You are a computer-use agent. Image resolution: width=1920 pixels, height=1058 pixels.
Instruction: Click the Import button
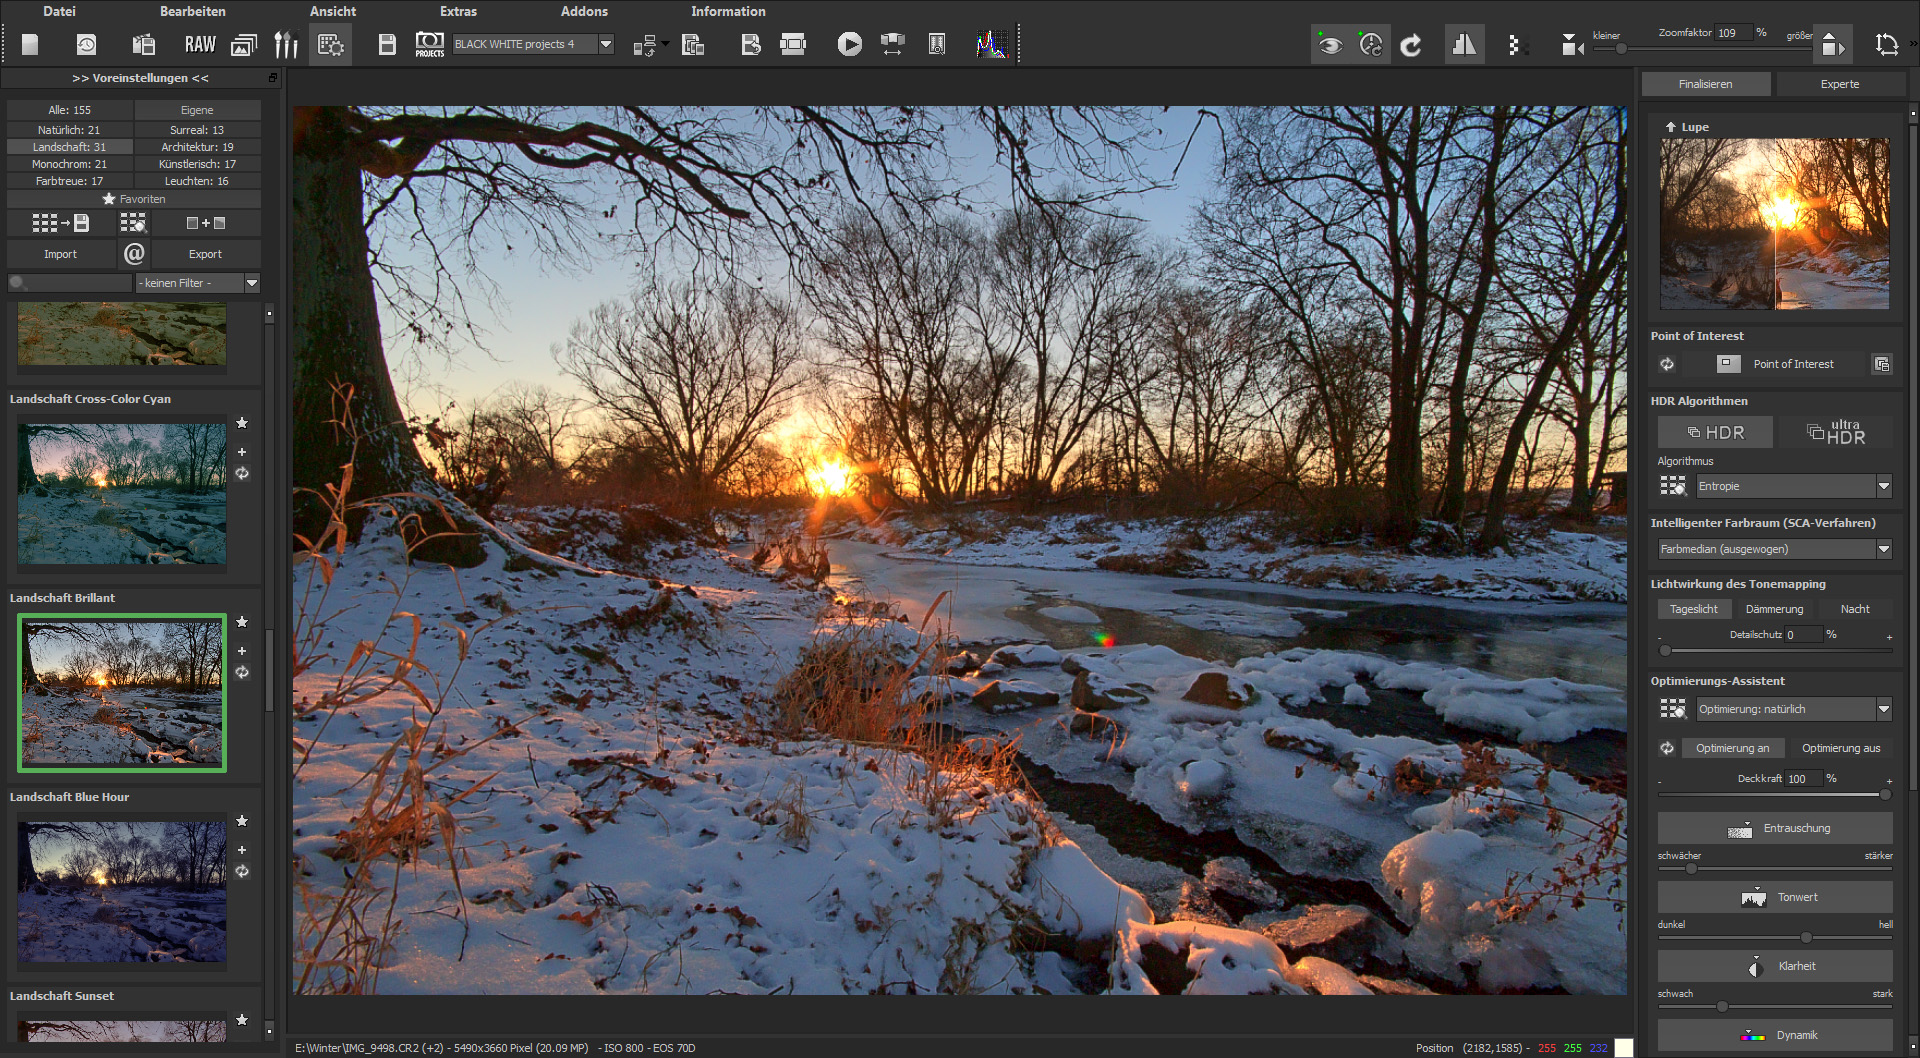pyautogui.click(x=60, y=254)
